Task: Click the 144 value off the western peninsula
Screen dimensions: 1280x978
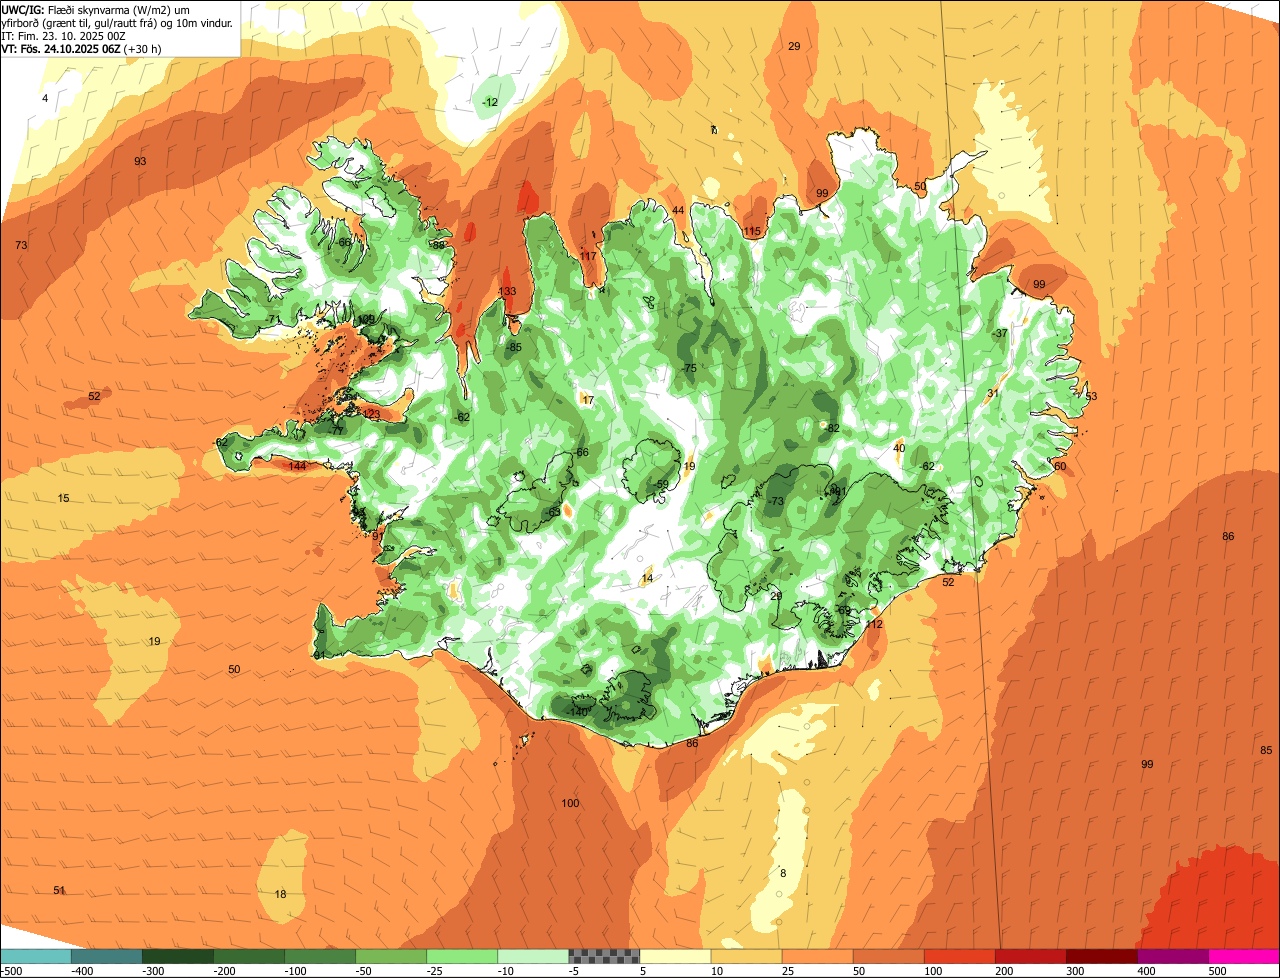Action: tap(297, 466)
